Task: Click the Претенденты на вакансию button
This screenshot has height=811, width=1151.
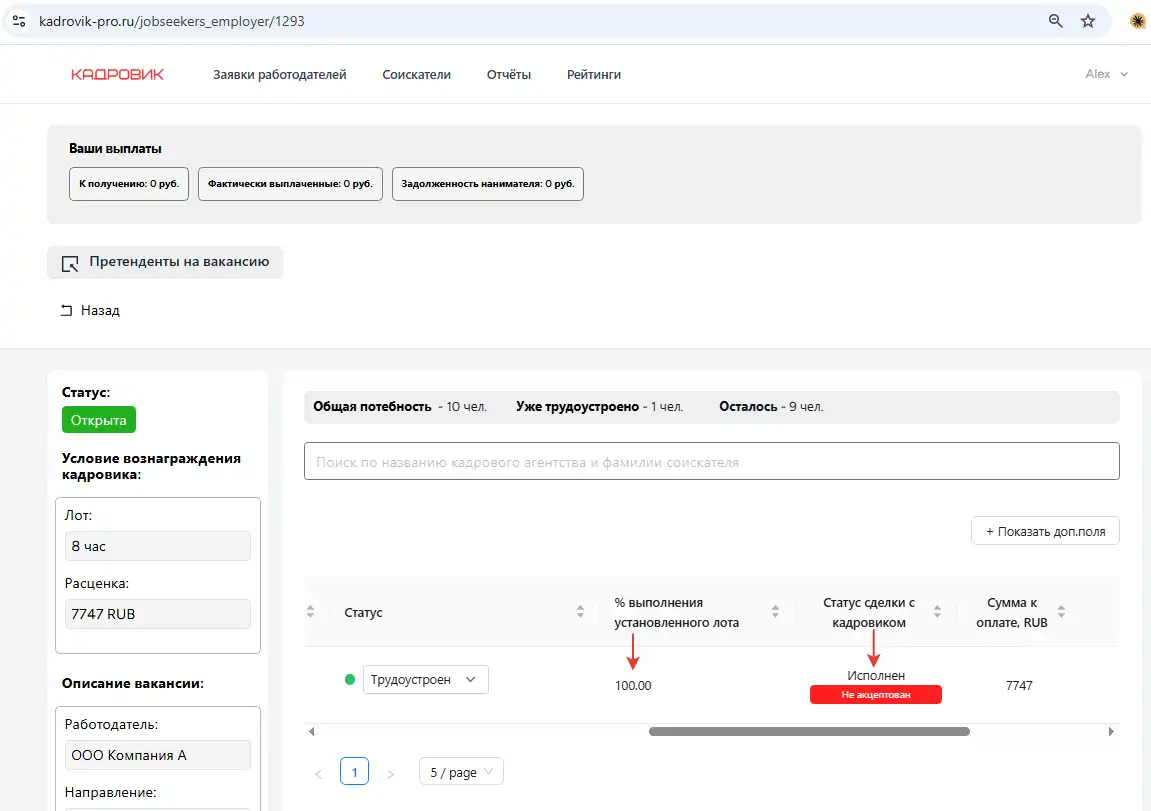Action: 165,262
